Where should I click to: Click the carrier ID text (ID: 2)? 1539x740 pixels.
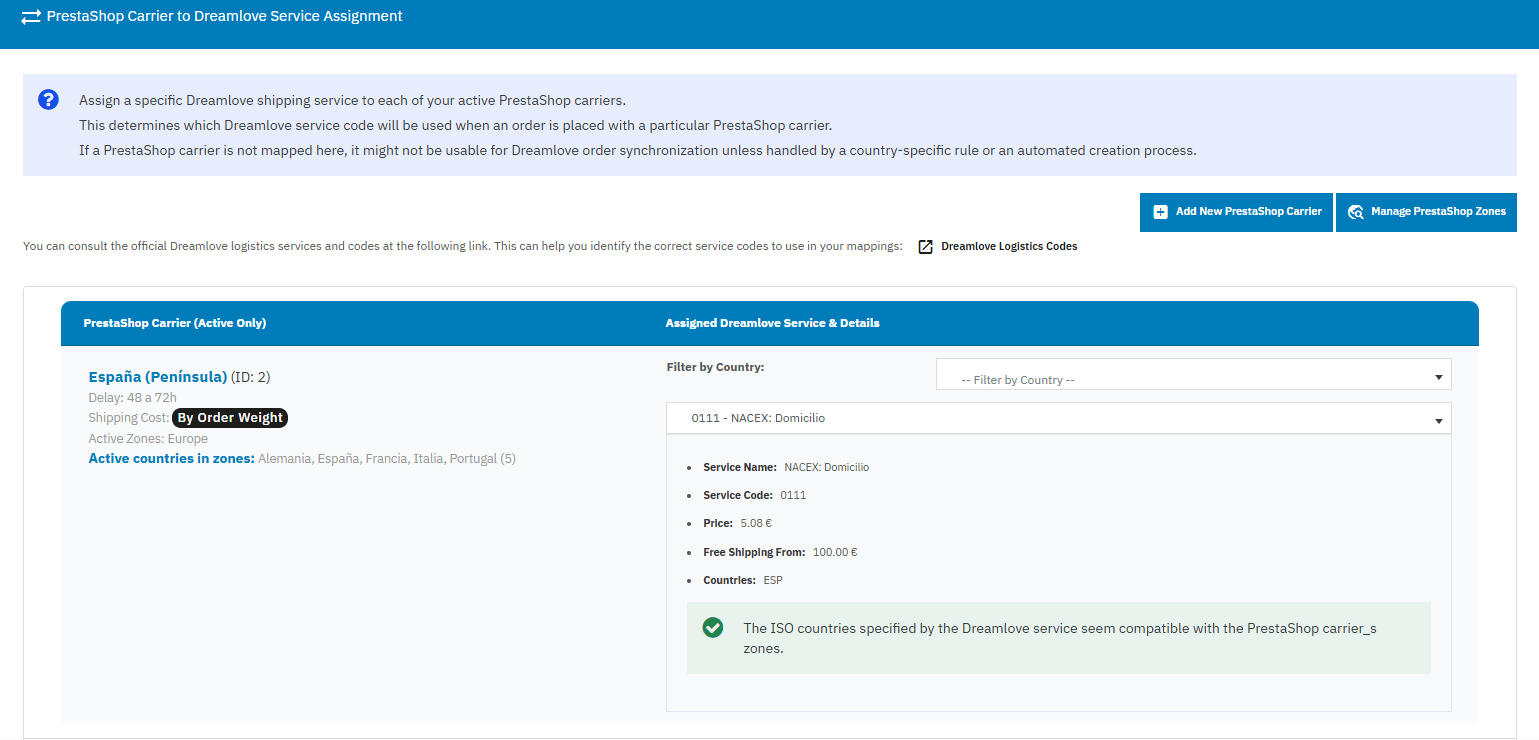pos(251,377)
